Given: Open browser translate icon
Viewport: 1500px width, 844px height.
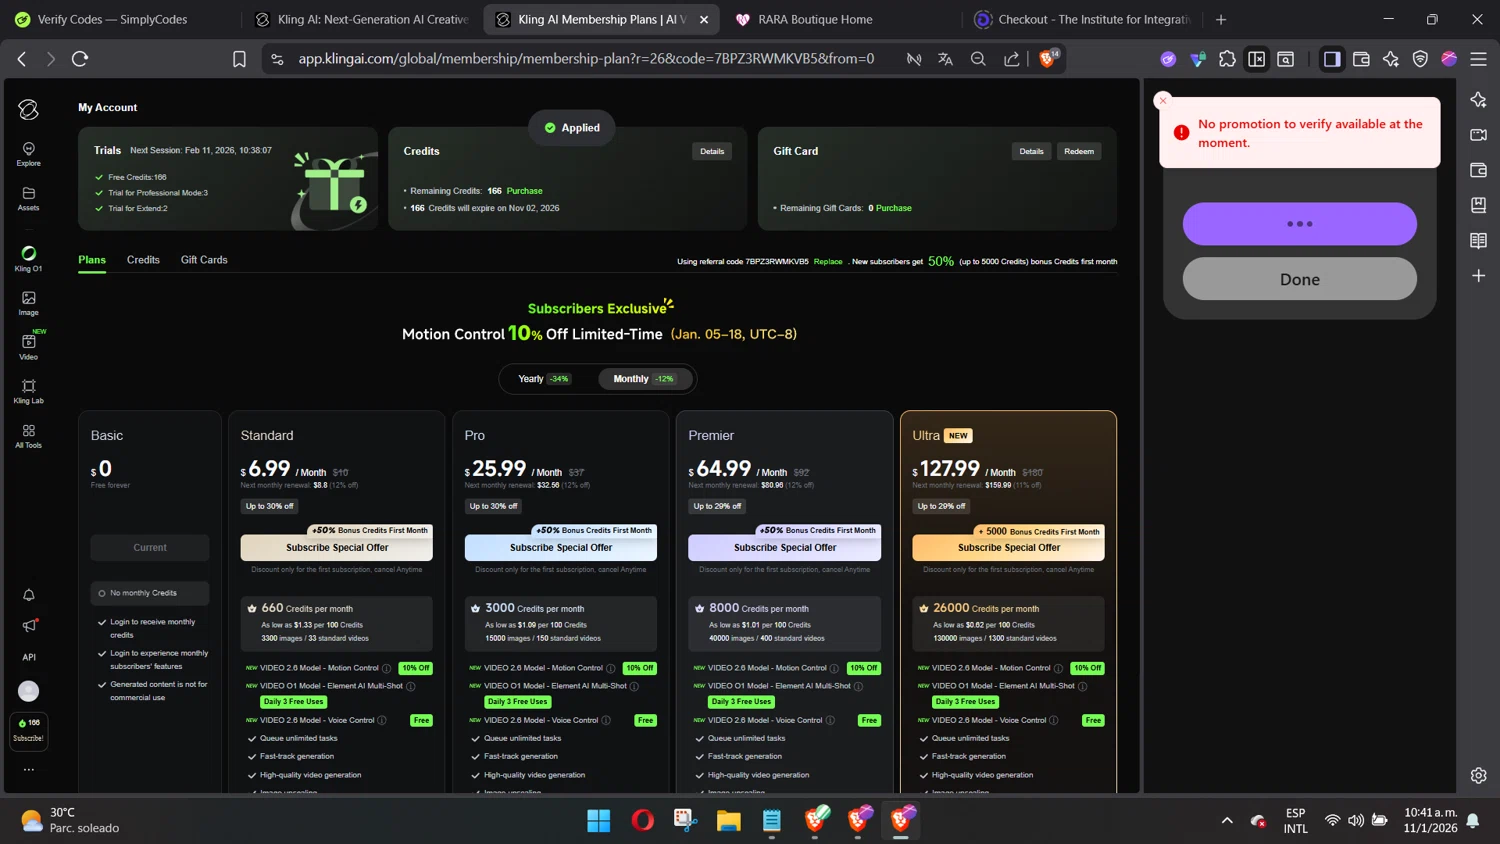Looking at the screenshot, I should pyautogui.click(x=945, y=59).
